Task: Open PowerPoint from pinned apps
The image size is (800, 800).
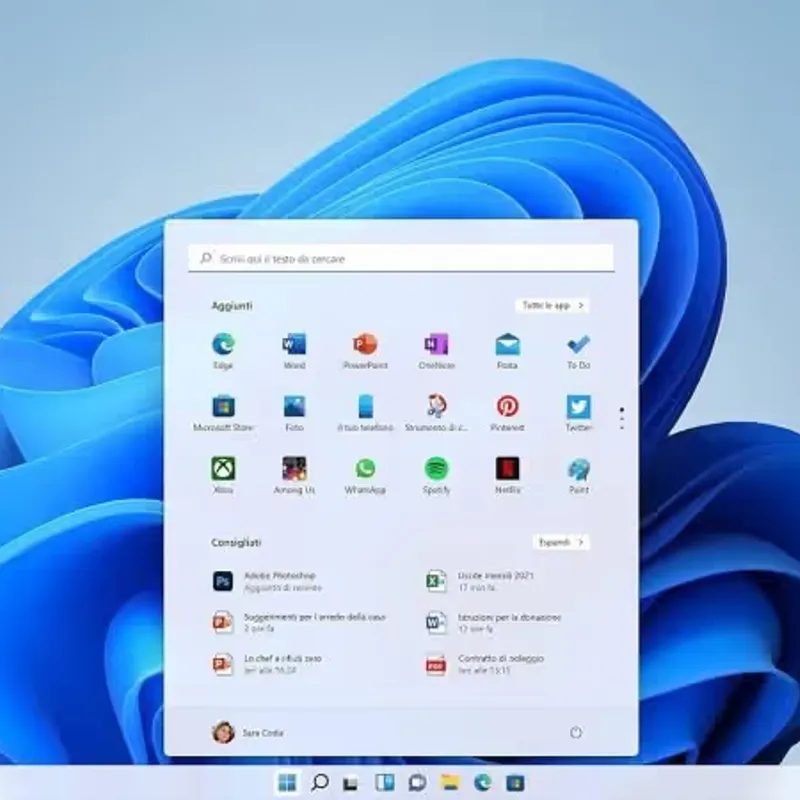Action: point(365,350)
